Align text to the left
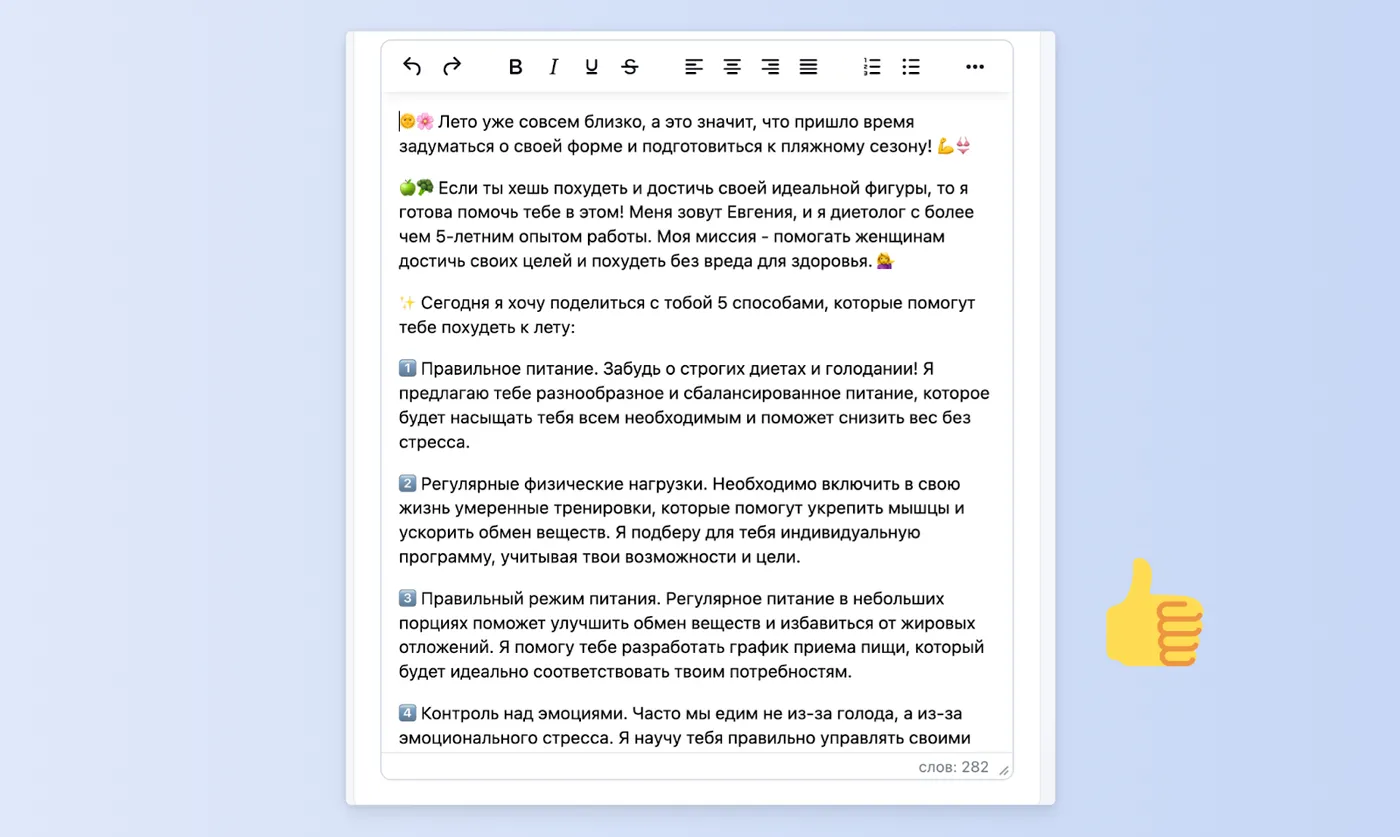This screenshot has height=837, width=1400. click(x=694, y=67)
